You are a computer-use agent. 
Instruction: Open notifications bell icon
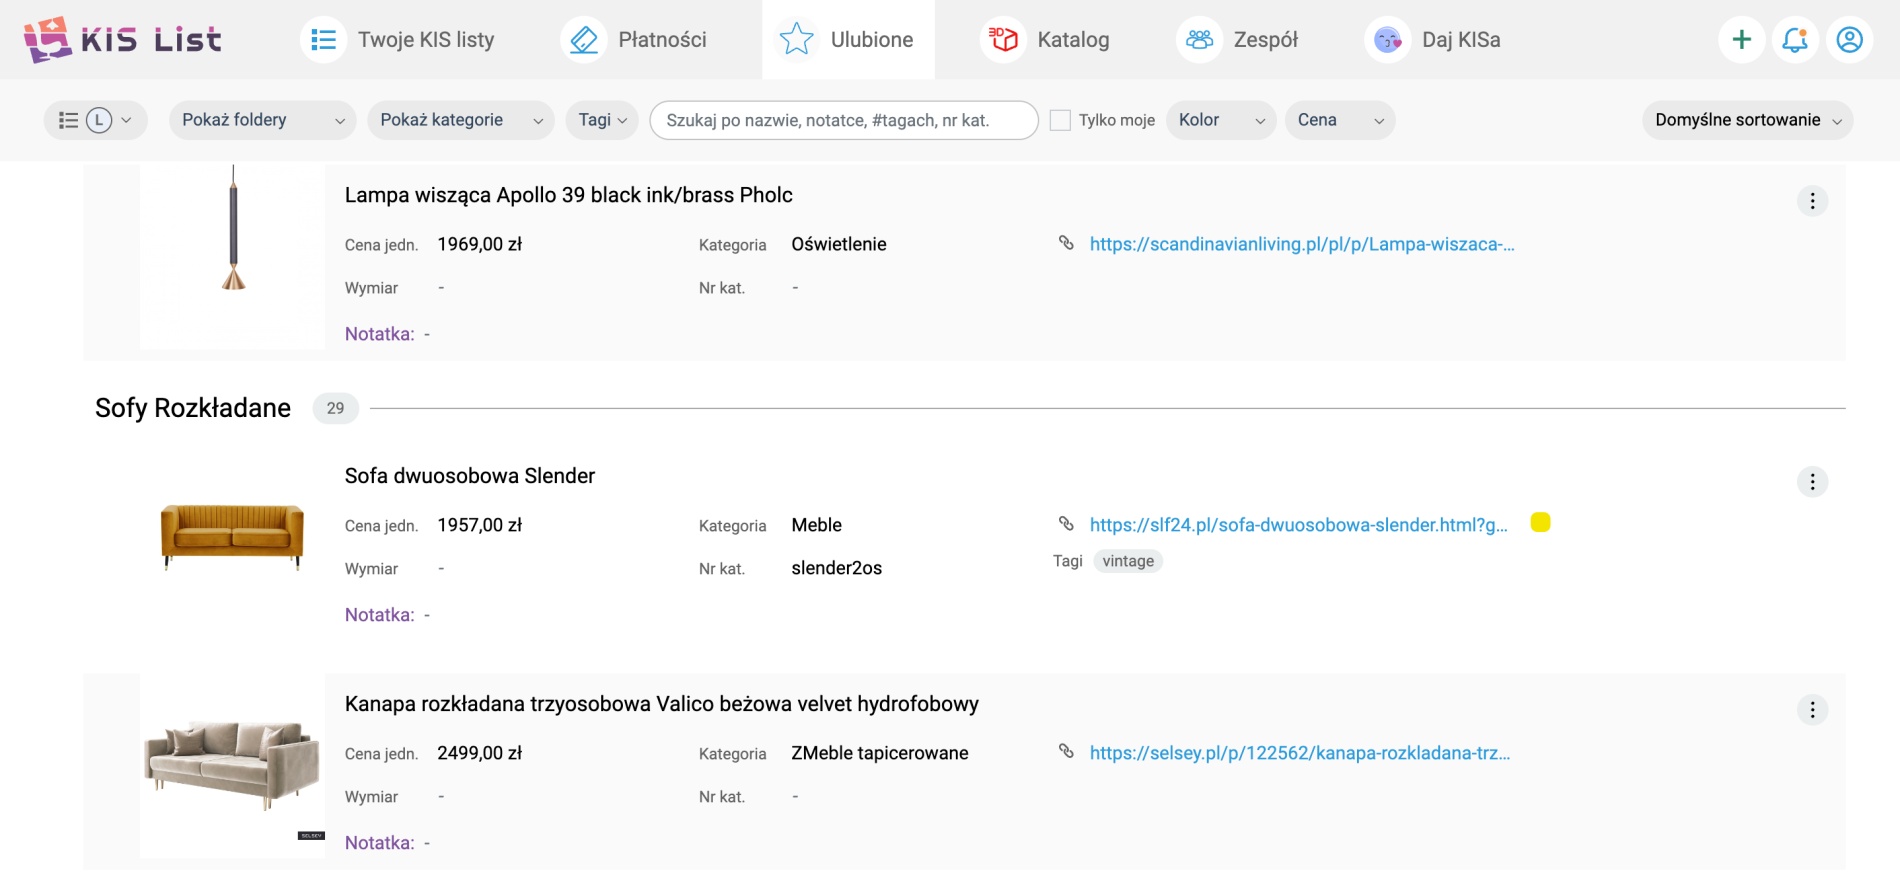pyautogui.click(x=1795, y=40)
